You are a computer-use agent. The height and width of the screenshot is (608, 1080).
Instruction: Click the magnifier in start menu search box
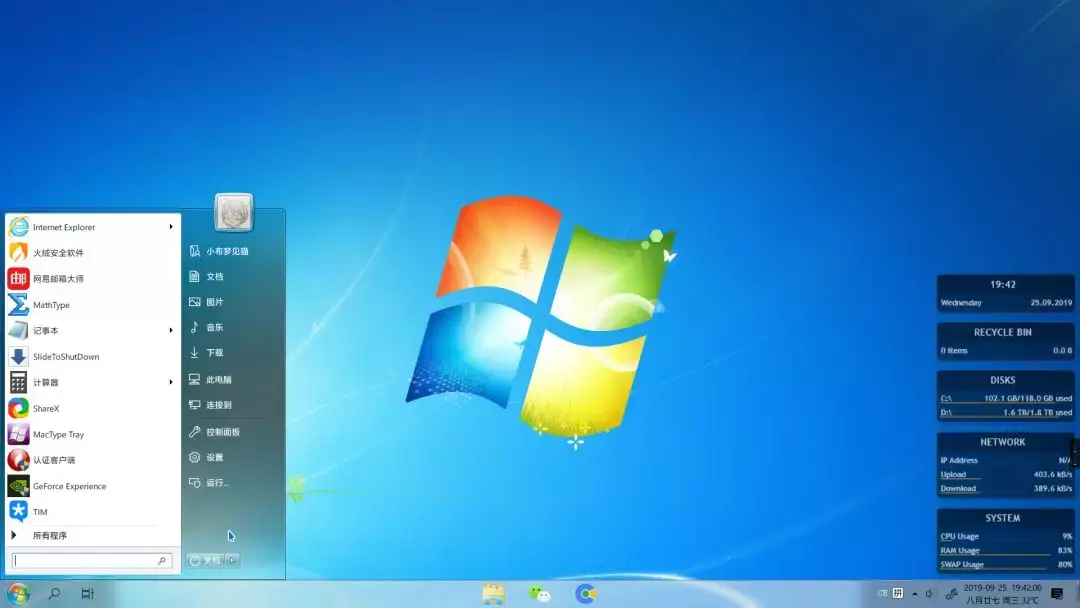pos(162,560)
